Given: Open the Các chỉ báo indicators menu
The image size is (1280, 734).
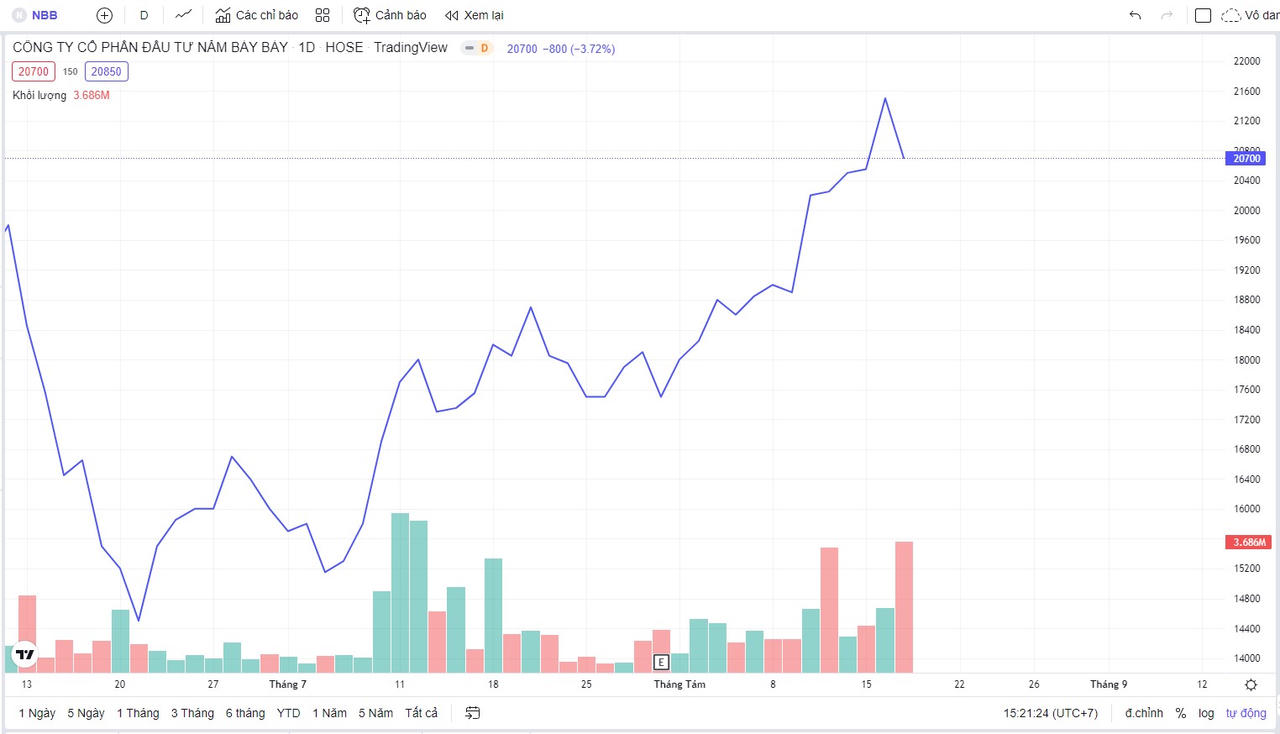Looking at the screenshot, I should [257, 15].
